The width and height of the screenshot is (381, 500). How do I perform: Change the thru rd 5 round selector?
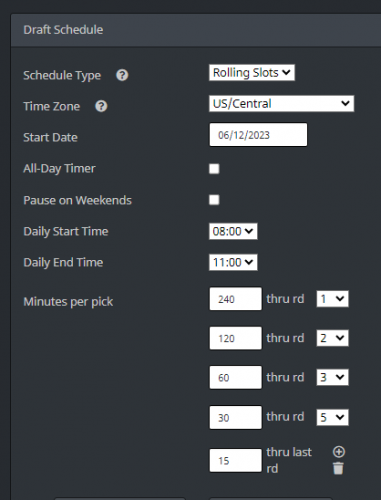[x=332, y=417]
